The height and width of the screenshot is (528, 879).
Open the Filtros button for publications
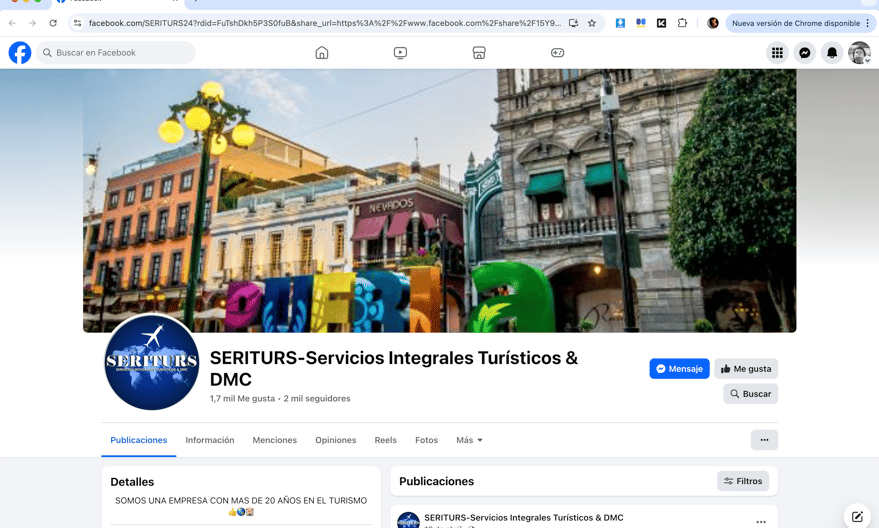coord(743,481)
